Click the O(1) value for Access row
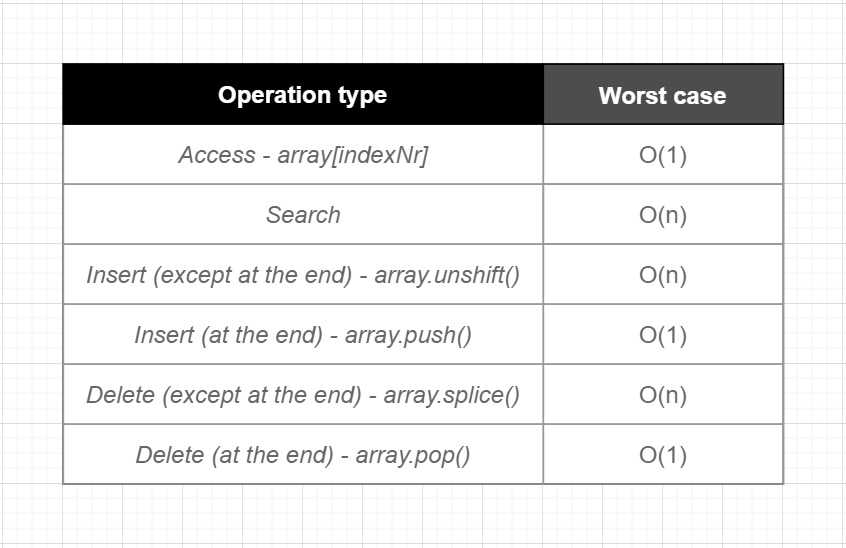Screen dimensions: 846x548 pyautogui.click(x=663, y=155)
